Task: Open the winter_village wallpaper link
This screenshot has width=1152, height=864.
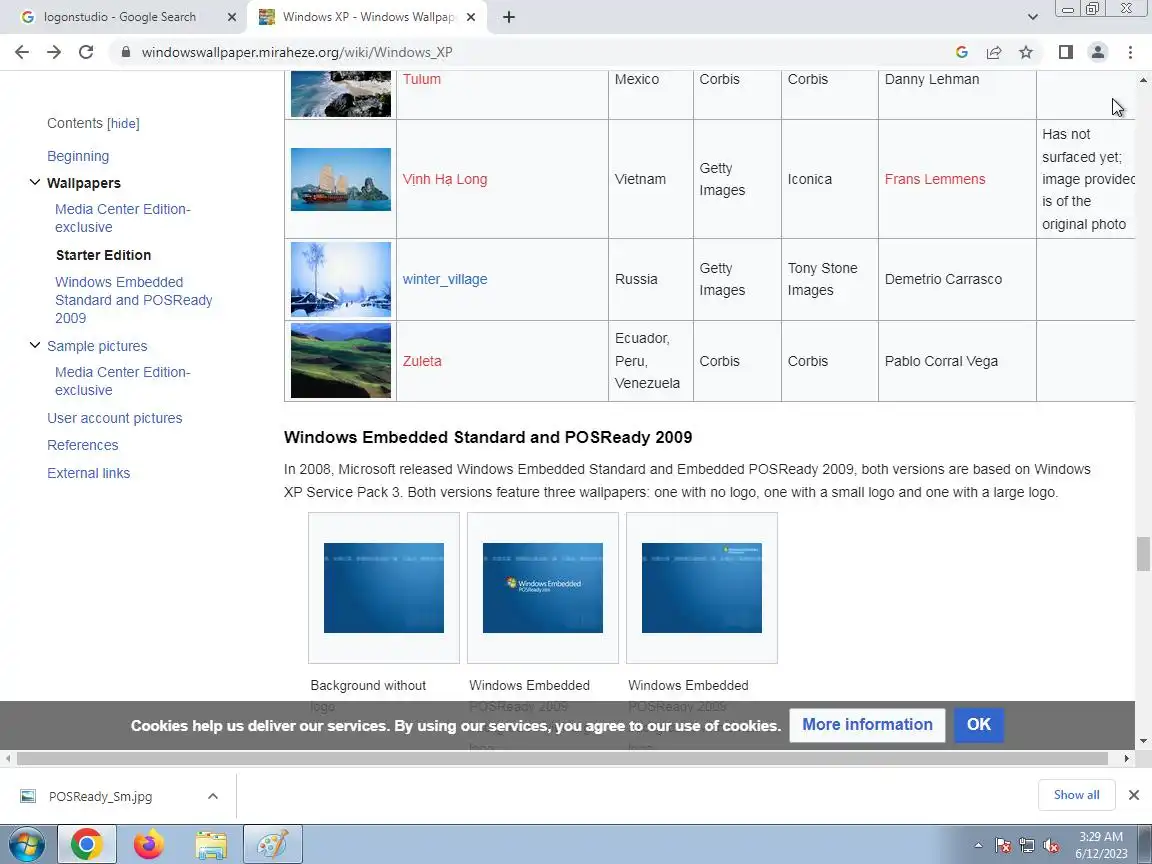Action: (x=444, y=279)
